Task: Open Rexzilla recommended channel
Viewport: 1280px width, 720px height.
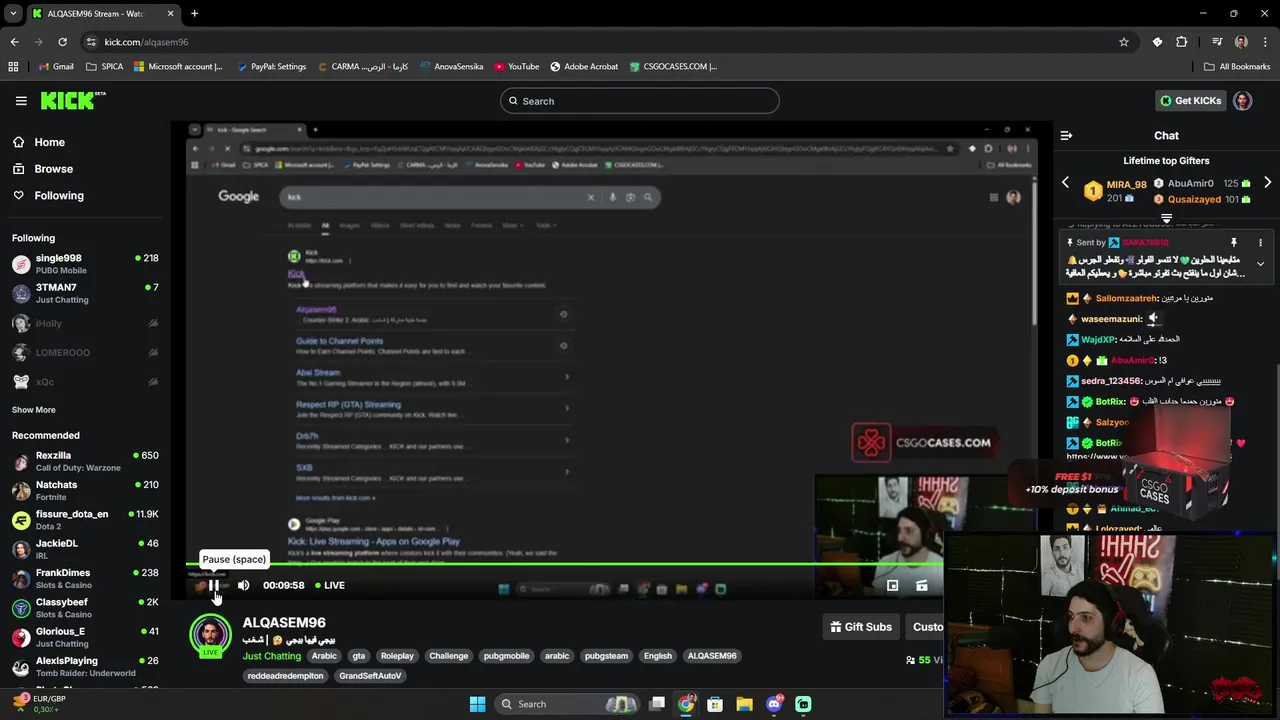Action: click(x=85, y=461)
